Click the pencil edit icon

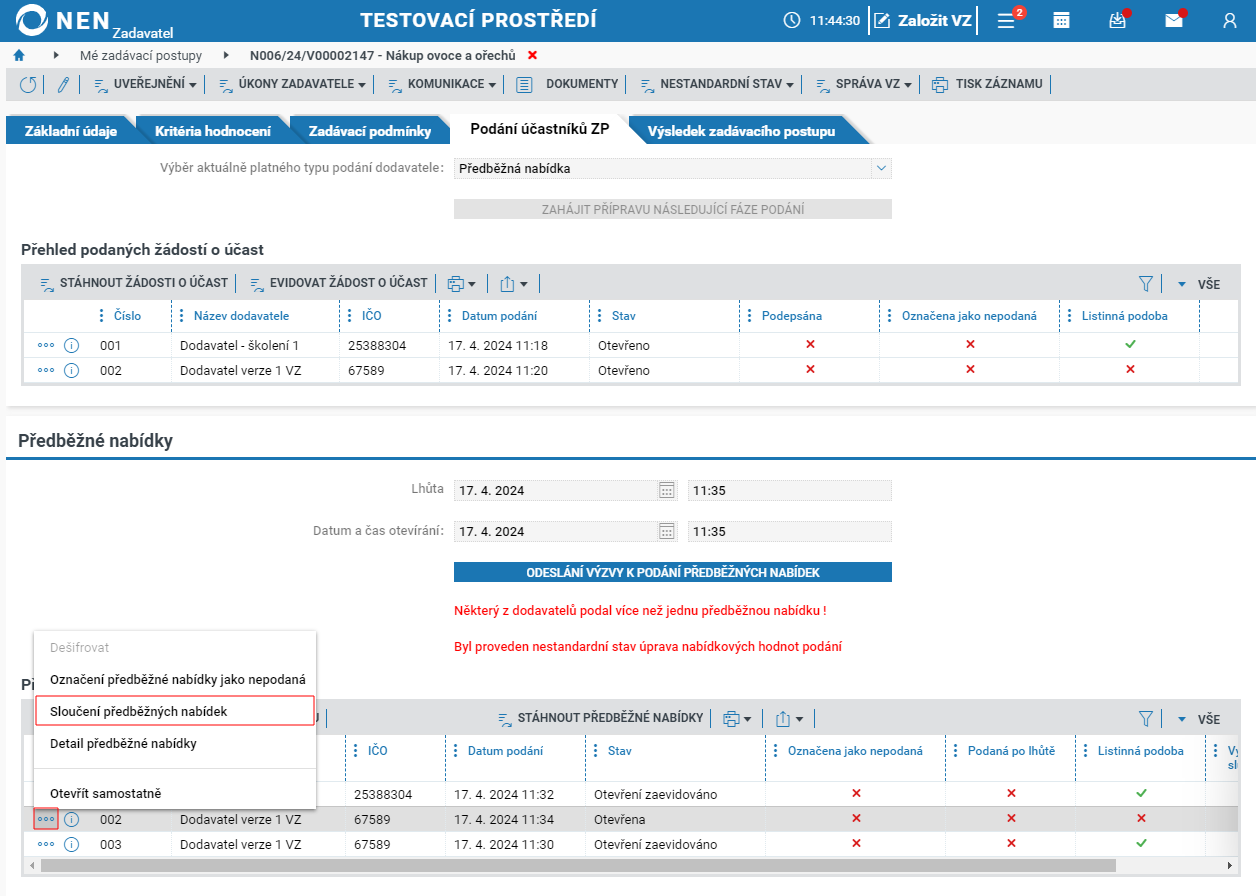[62, 85]
